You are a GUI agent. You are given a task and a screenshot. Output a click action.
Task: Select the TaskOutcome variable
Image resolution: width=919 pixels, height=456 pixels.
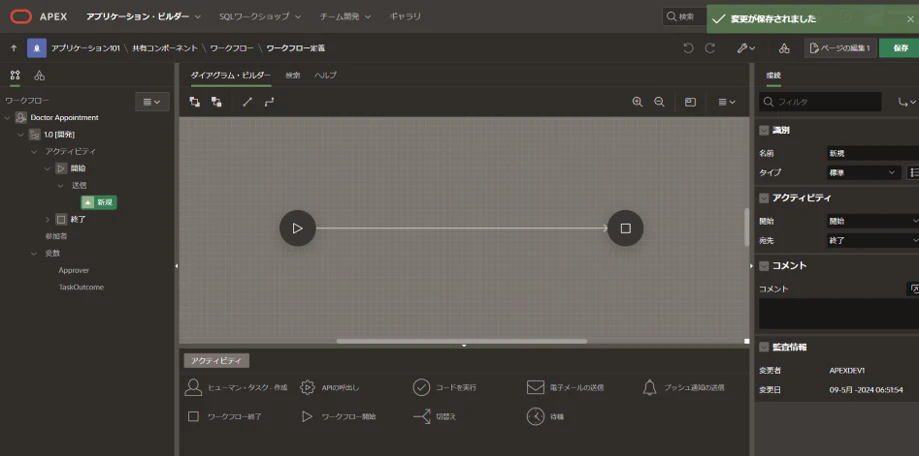click(x=81, y=287)
